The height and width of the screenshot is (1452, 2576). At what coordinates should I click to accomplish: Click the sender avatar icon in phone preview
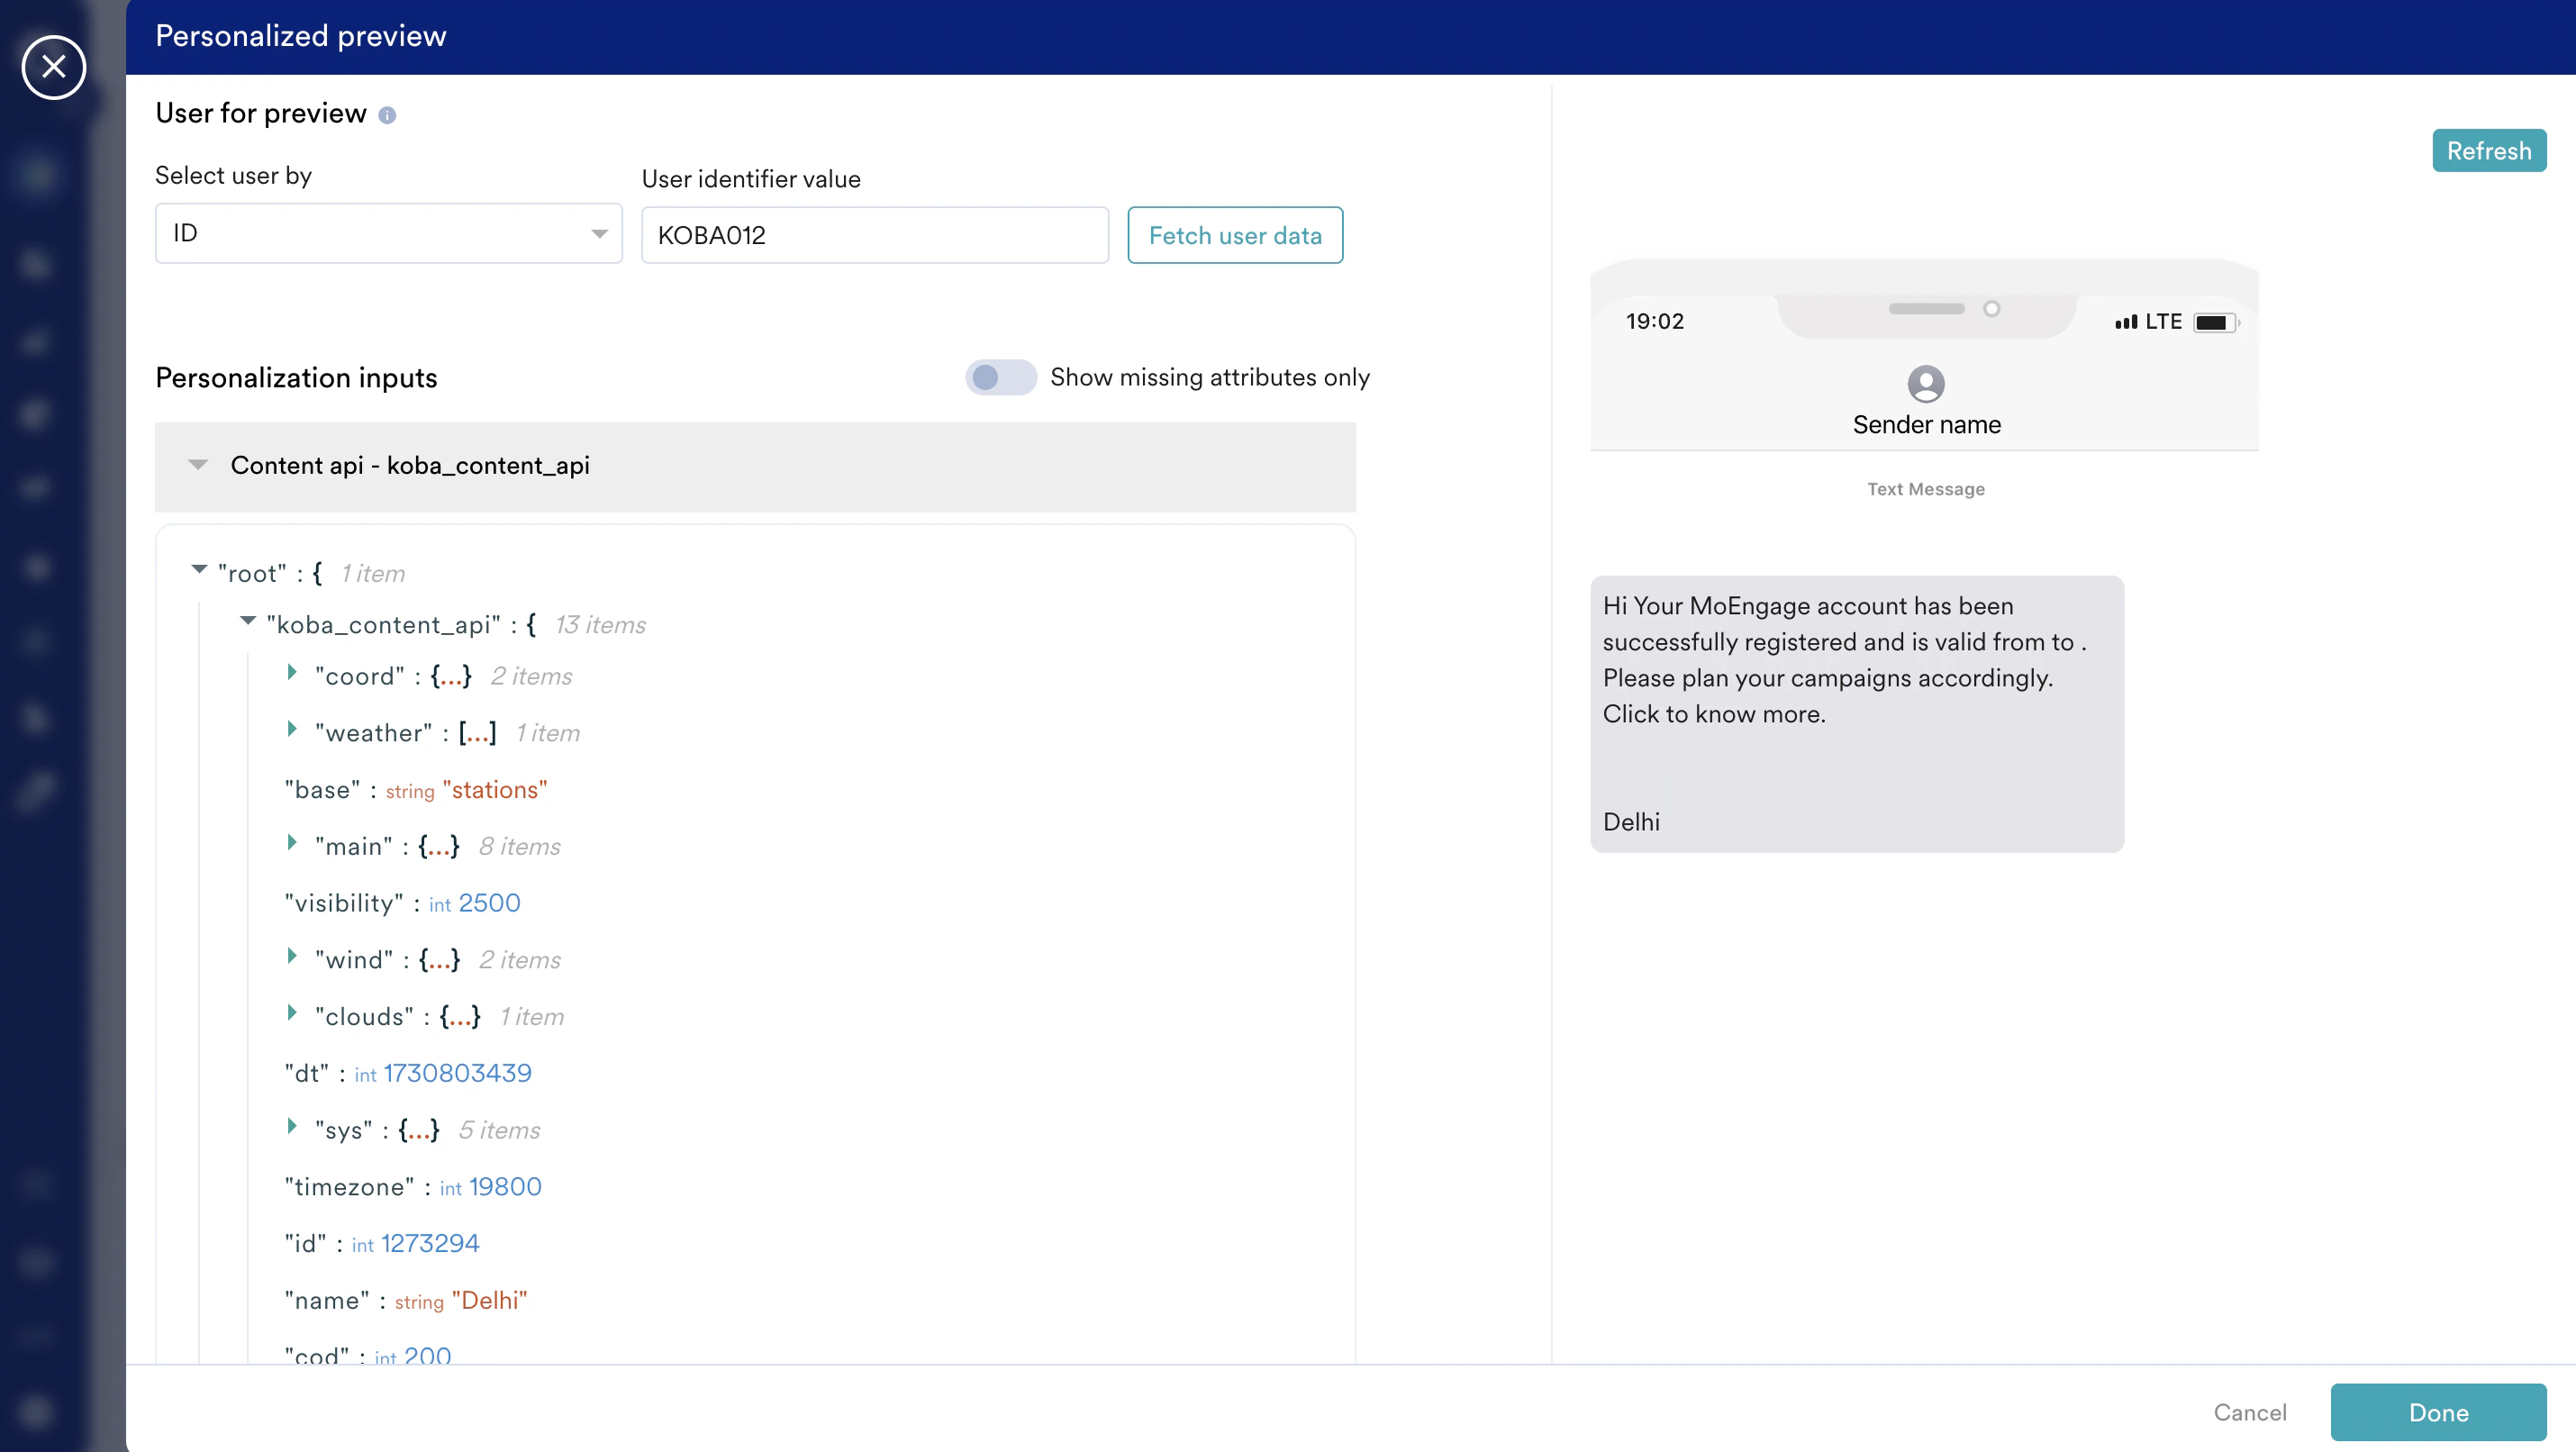click(x=1925, y=383)
